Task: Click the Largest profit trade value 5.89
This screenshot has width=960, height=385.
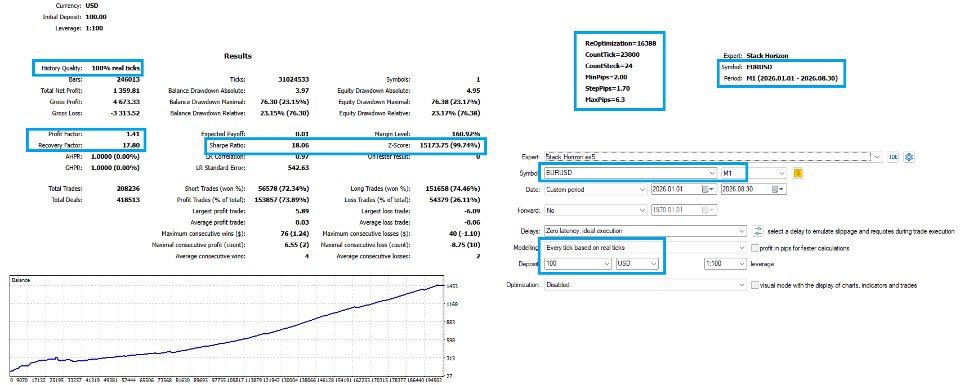Action: pos(302,211)
